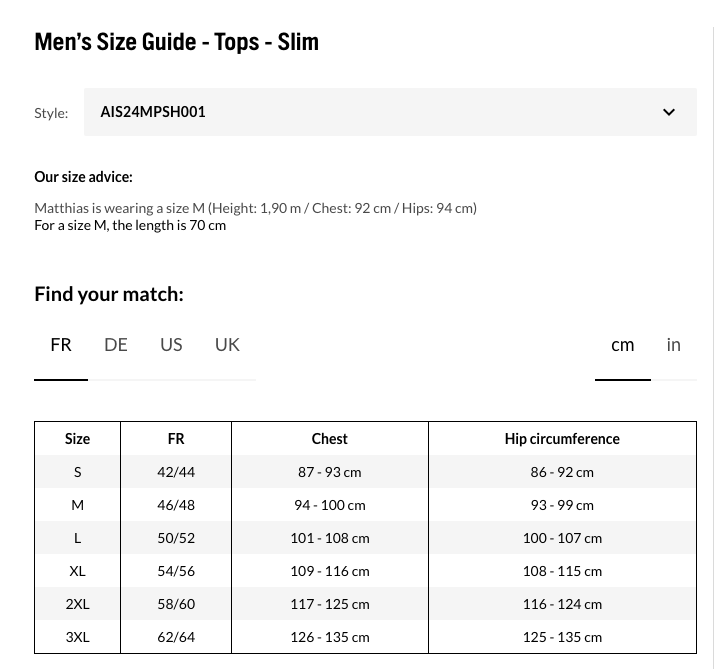714x669 pixels.
Task: Click the Hip circumference column header
Action: point(562,439)
